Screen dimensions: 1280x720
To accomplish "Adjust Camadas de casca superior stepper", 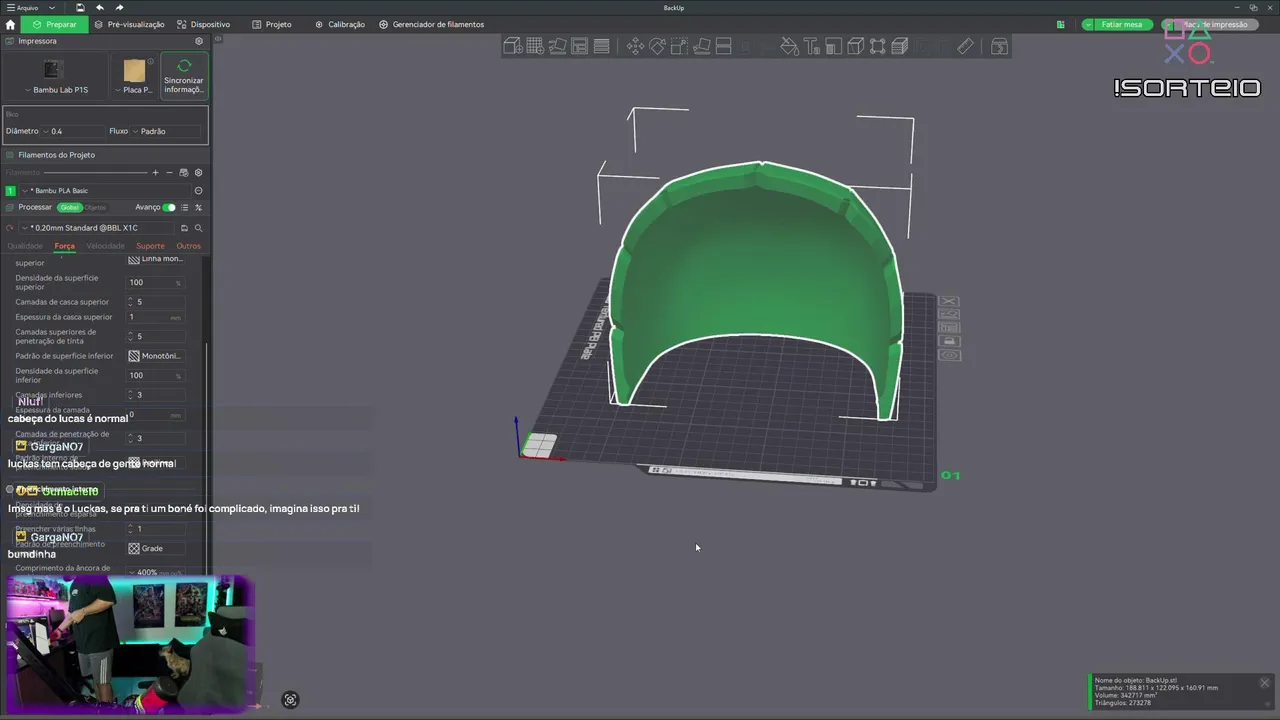I will coord(130,302).
